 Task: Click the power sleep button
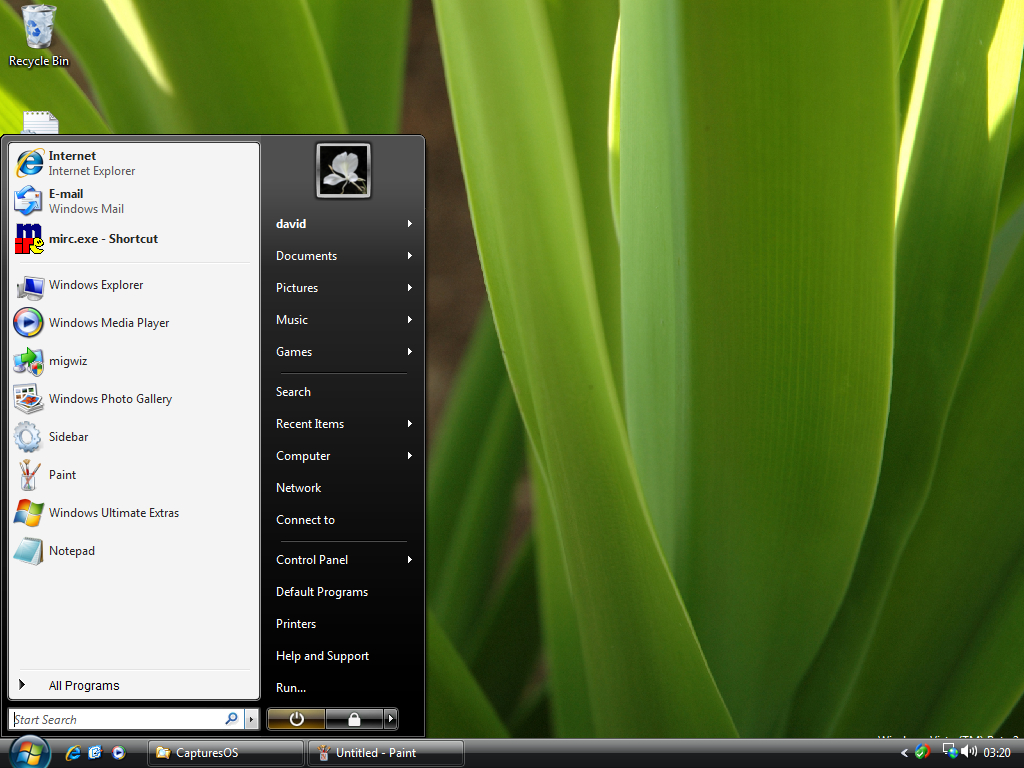(x=296, y=719)
